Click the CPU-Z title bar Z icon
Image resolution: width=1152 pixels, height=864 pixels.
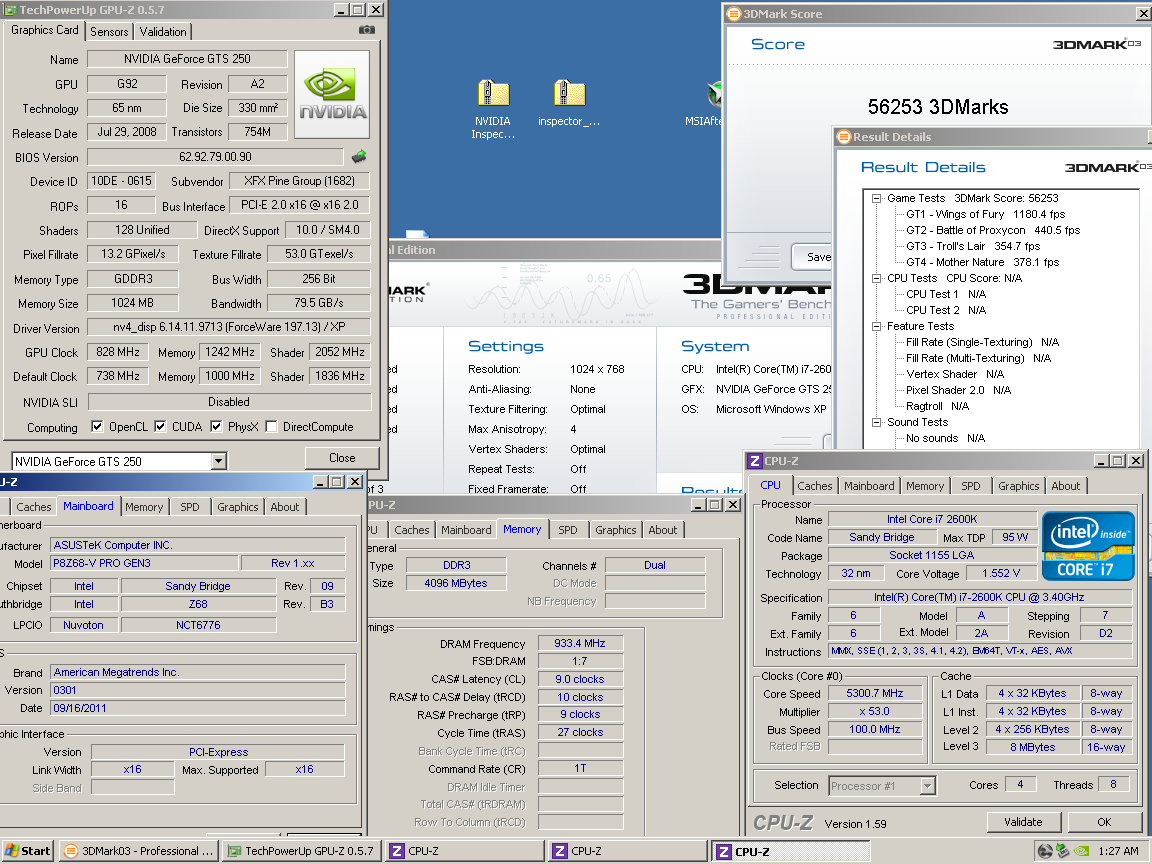(755, 461)
